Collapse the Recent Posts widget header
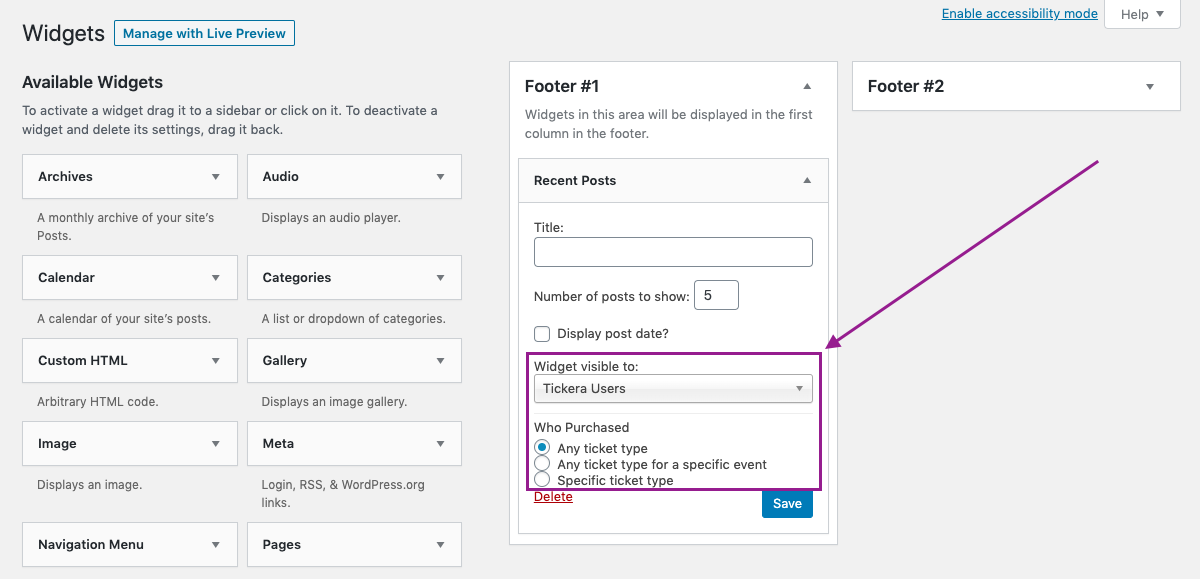The image size is (1200, 579). click(807, 181)
